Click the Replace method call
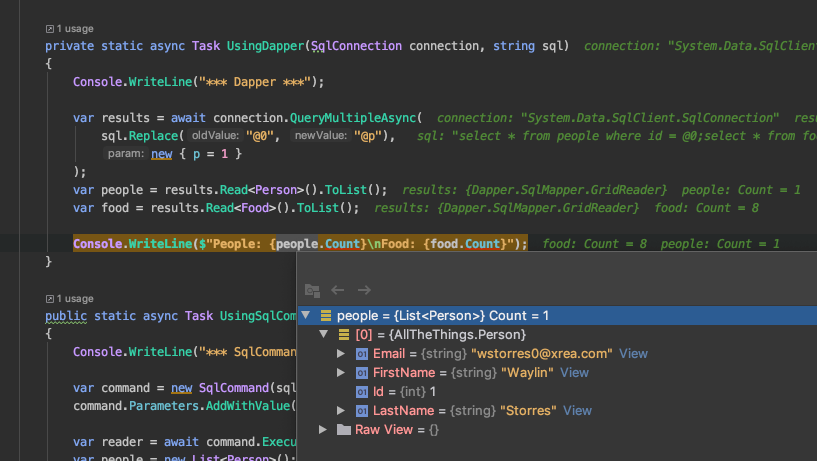Screen dimensions: 817x461 coord(153,136)
